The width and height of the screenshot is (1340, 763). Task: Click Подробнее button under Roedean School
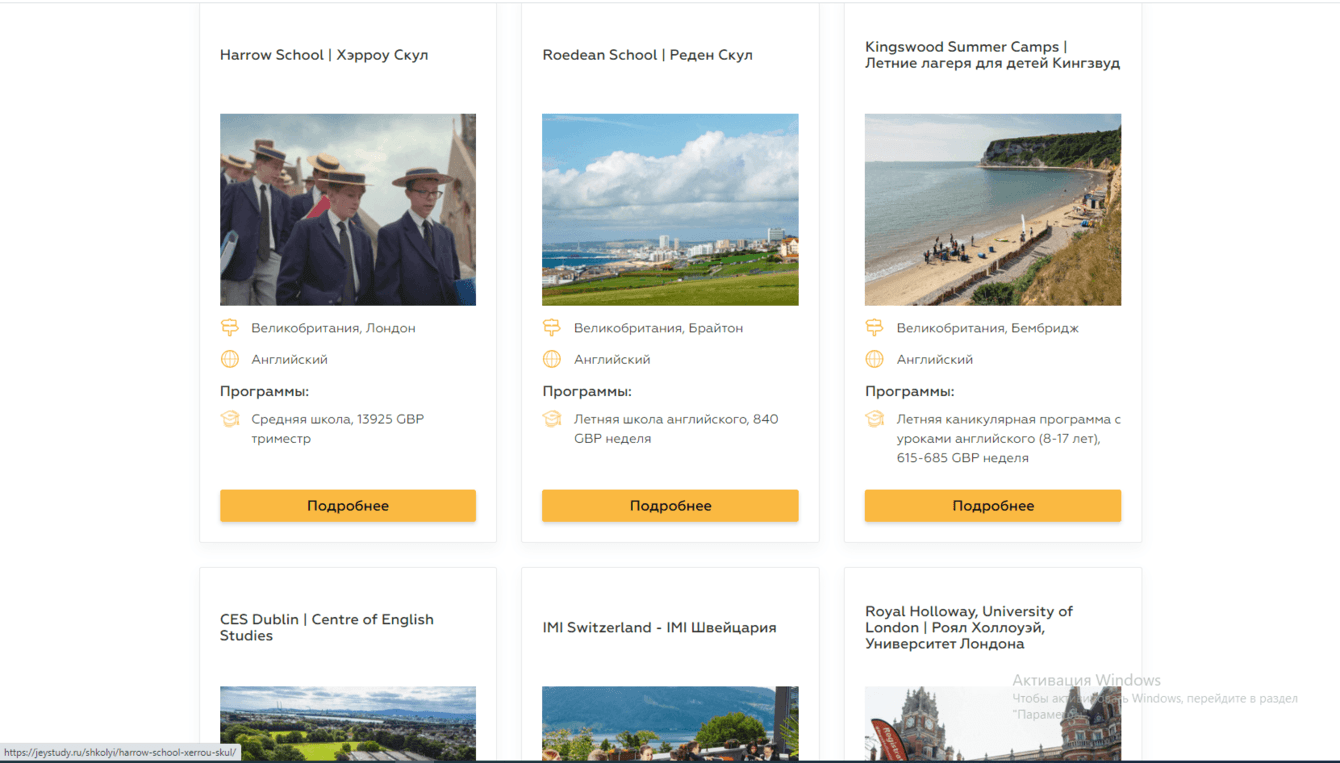pyautogui.click(x=670, y=506)
